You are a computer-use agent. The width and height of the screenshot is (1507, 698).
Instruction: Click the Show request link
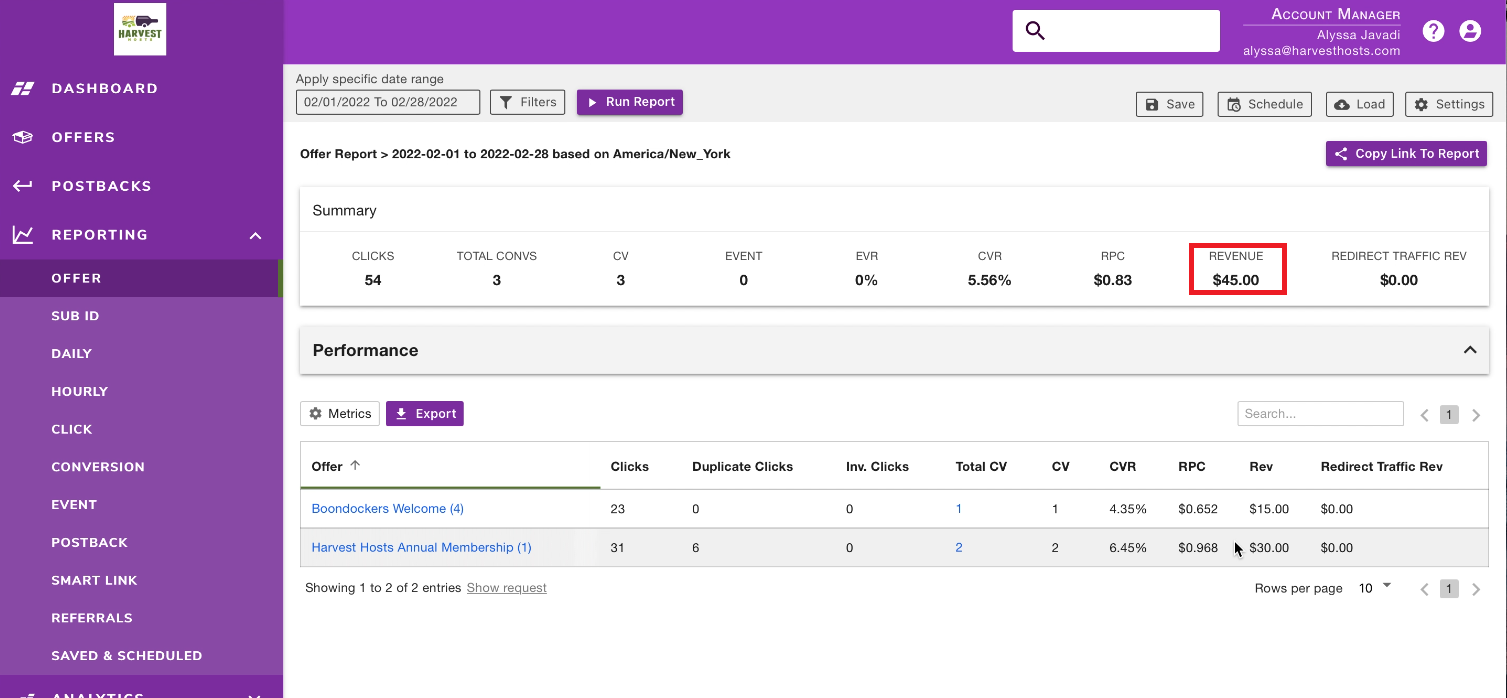507,588
